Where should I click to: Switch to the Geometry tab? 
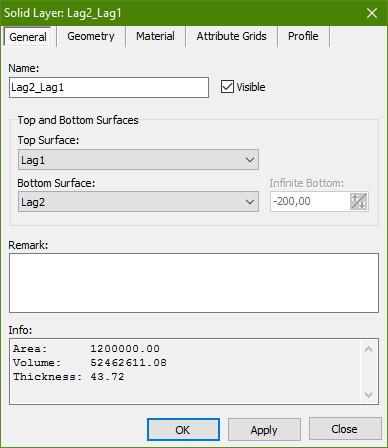(91, 36)
